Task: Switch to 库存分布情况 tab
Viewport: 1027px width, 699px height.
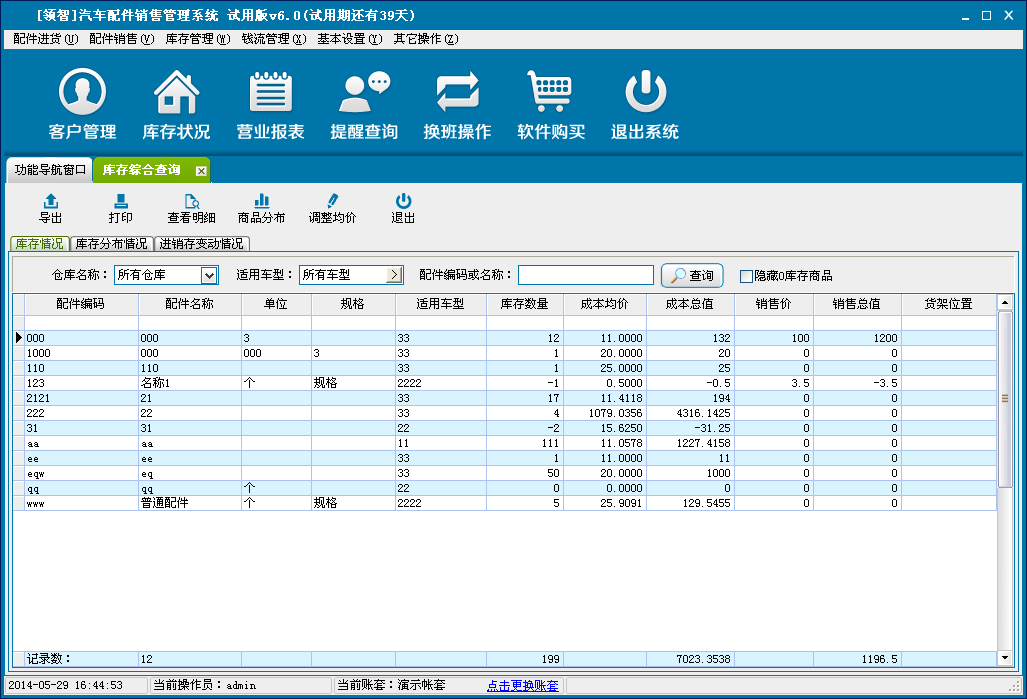Action: click(x=111, y=243)
